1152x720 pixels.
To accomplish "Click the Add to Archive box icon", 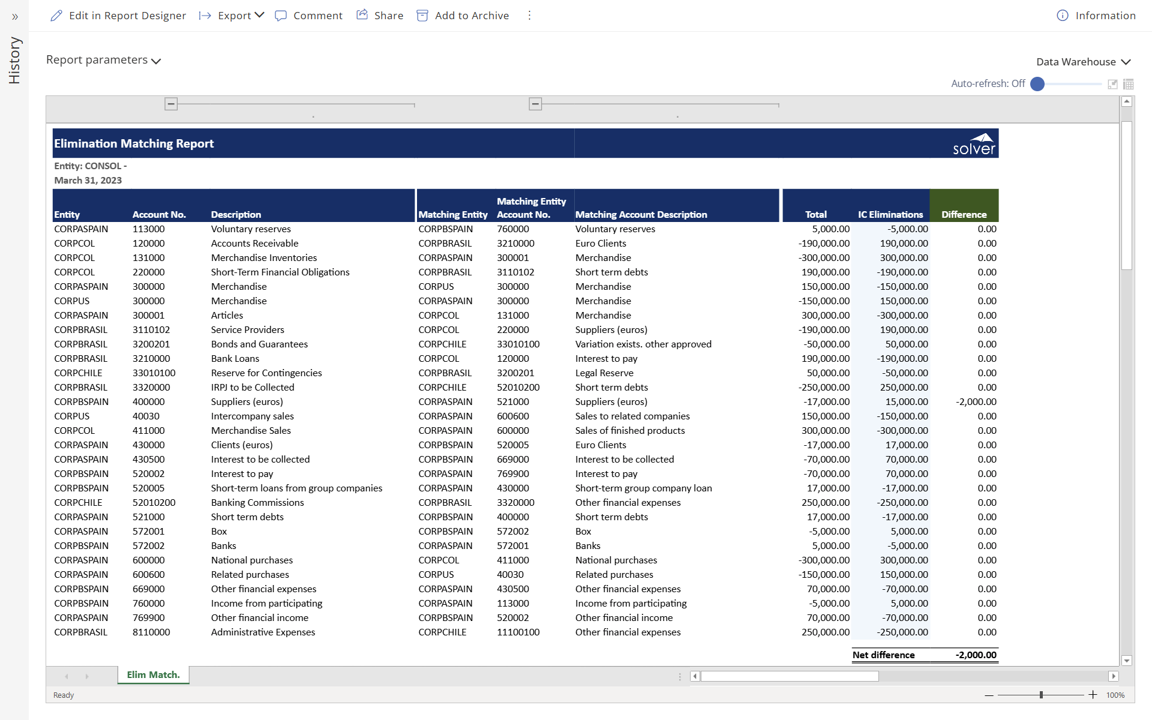I will [x=422, y=16].
